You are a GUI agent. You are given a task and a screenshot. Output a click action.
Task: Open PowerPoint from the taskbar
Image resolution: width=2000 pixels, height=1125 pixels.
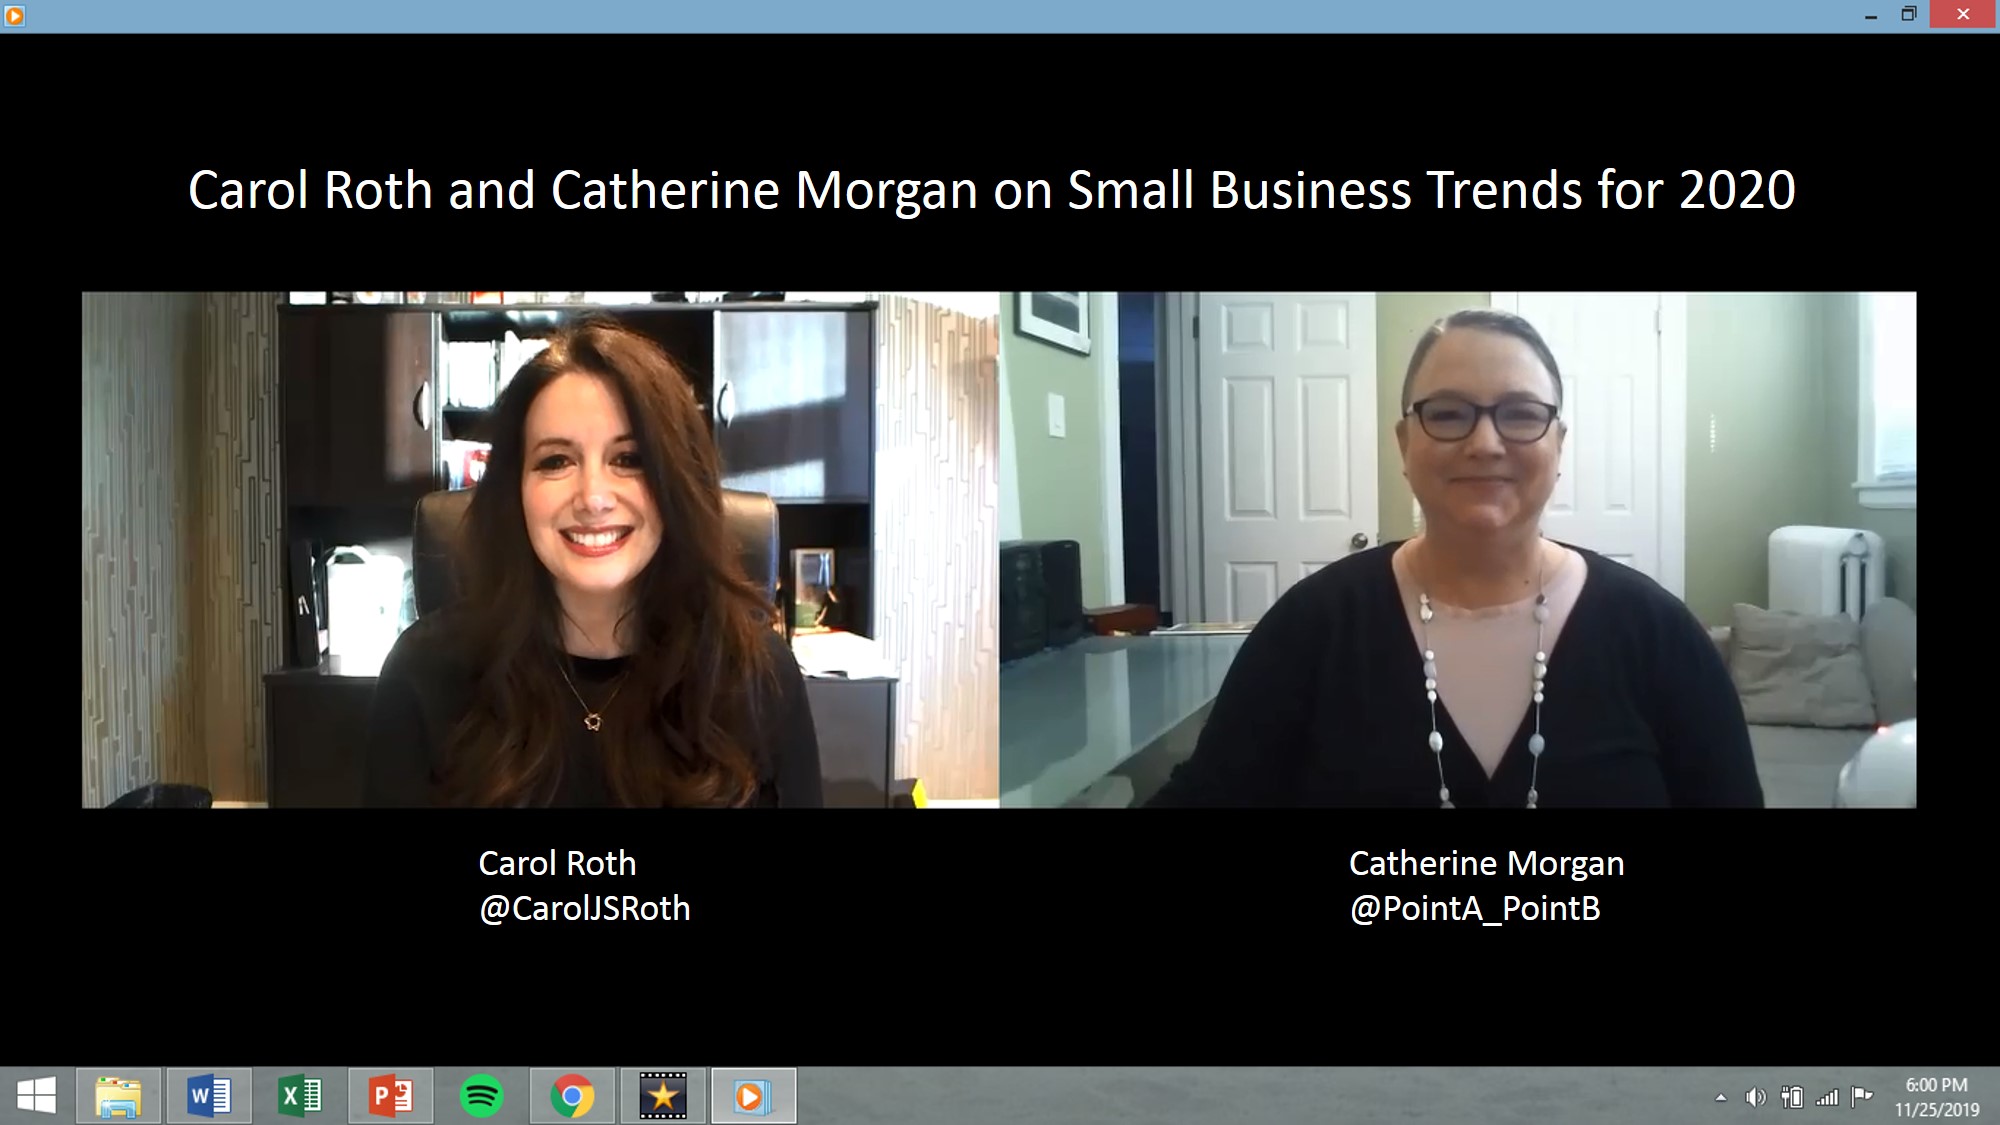[392, 1097]
